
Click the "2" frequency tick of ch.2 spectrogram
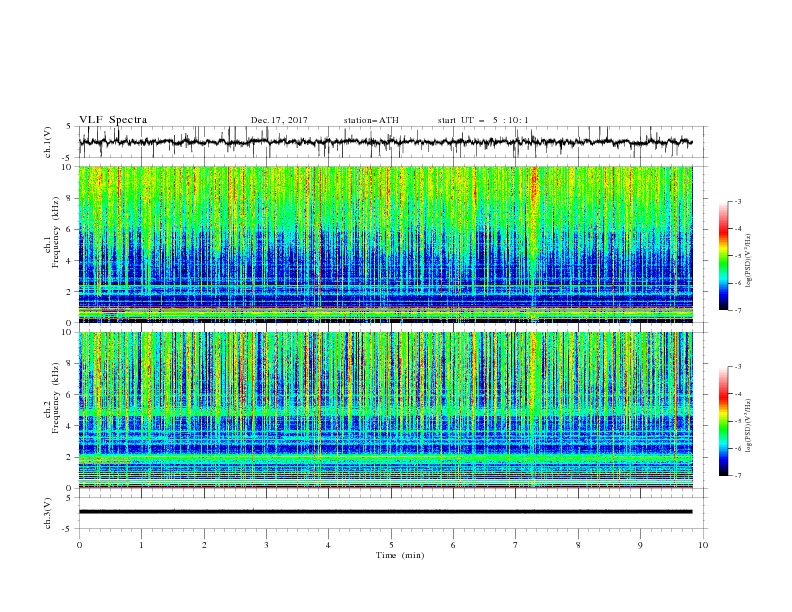(x=70, y=457)
